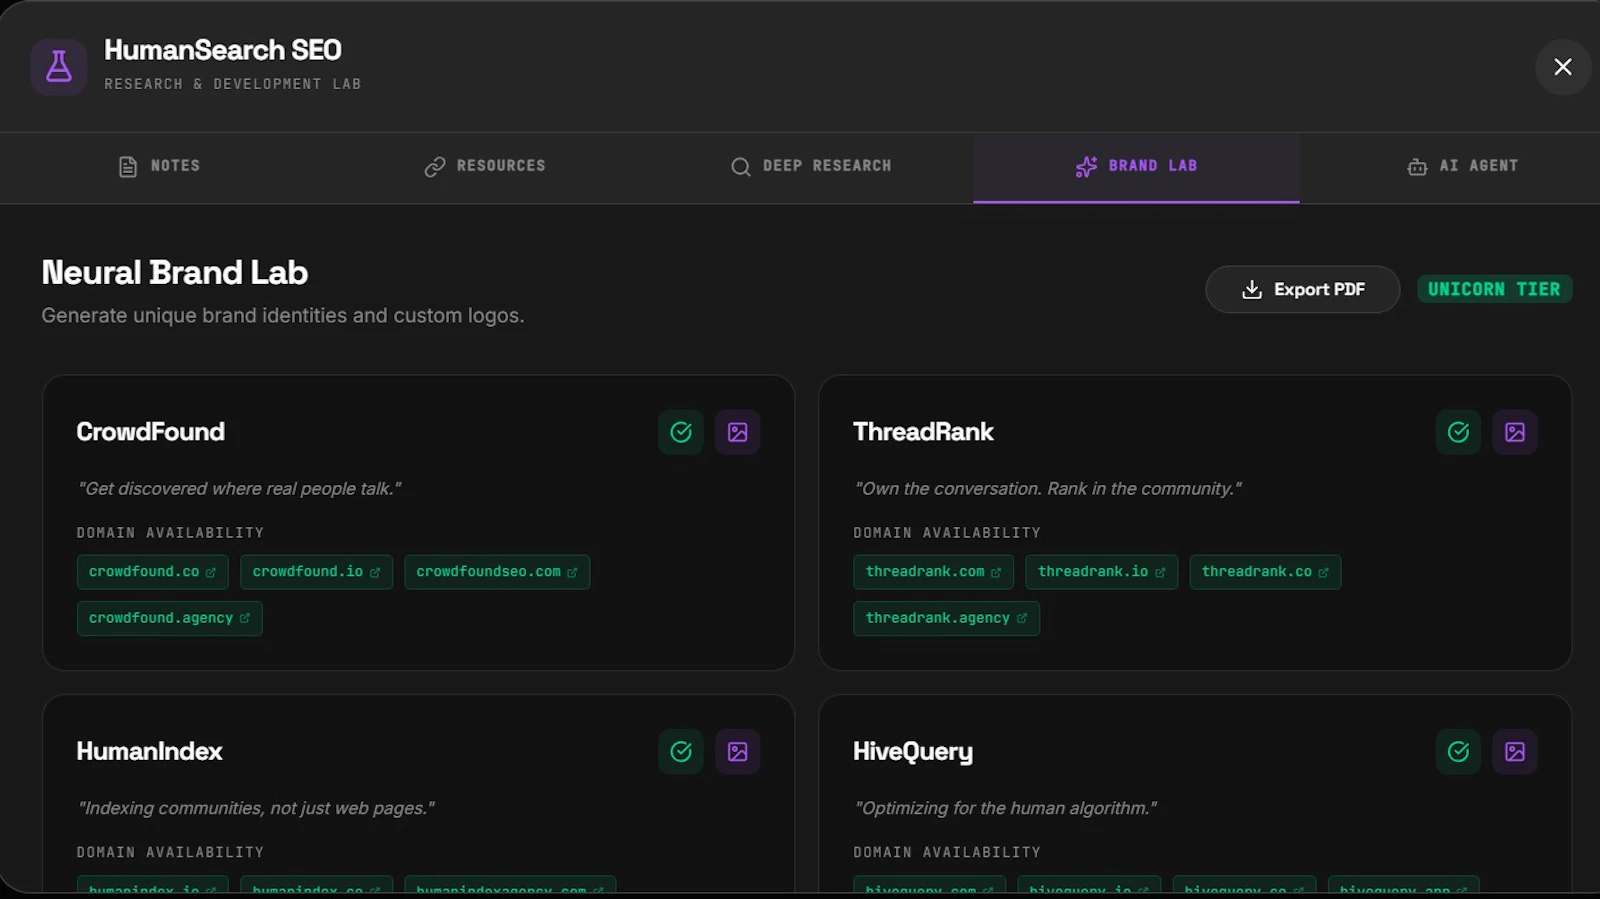
Task: Close the research lab panel
Action: pyautogui.click(x=1563, y=67)
